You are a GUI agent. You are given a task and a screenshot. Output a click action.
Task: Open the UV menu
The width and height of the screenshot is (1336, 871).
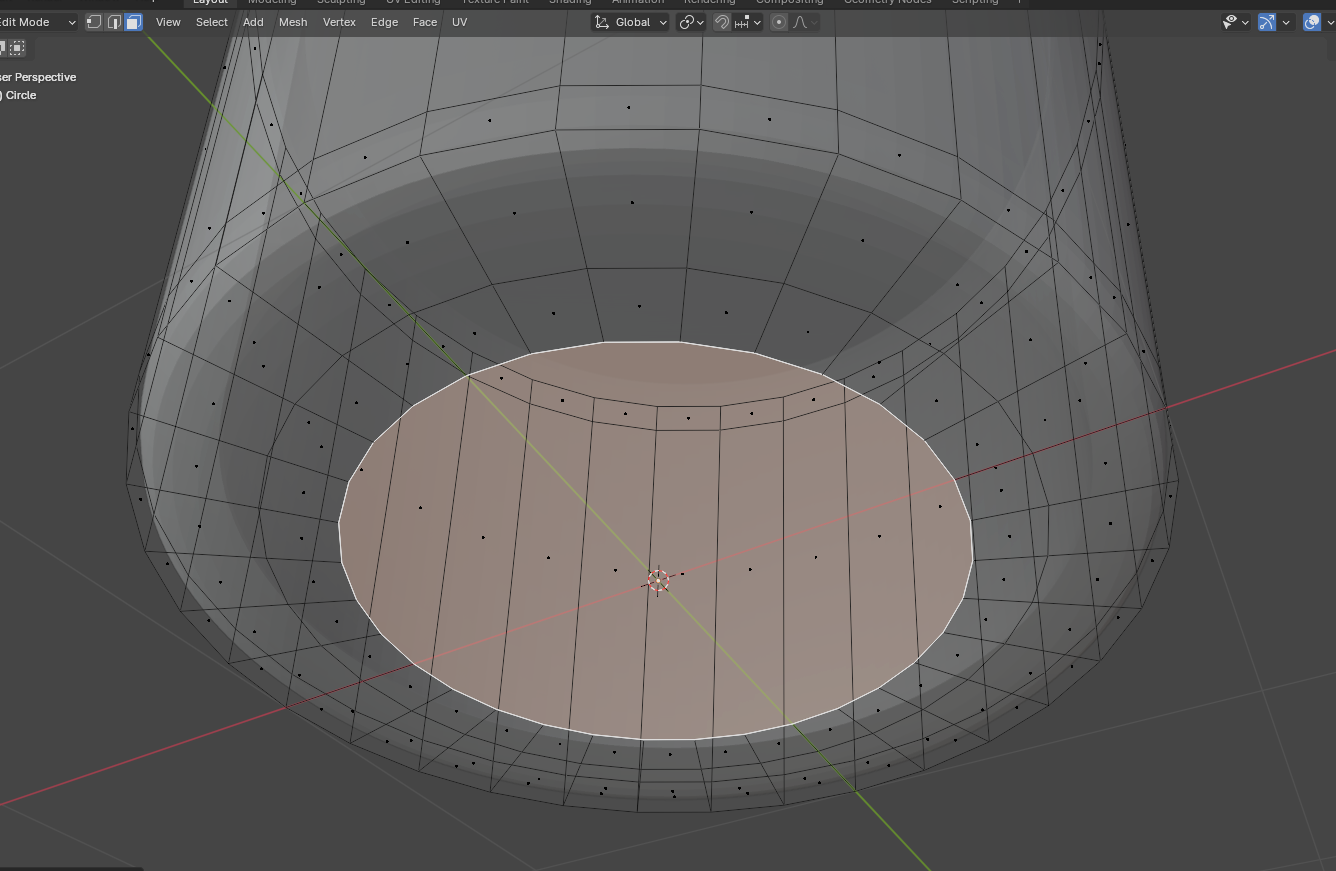tap(459, 22)
